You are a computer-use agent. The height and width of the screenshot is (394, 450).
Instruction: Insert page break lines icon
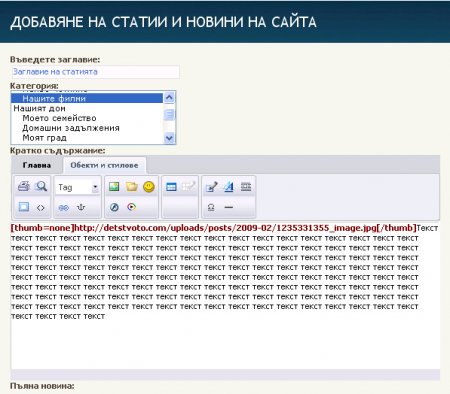(x=246, y=186)
